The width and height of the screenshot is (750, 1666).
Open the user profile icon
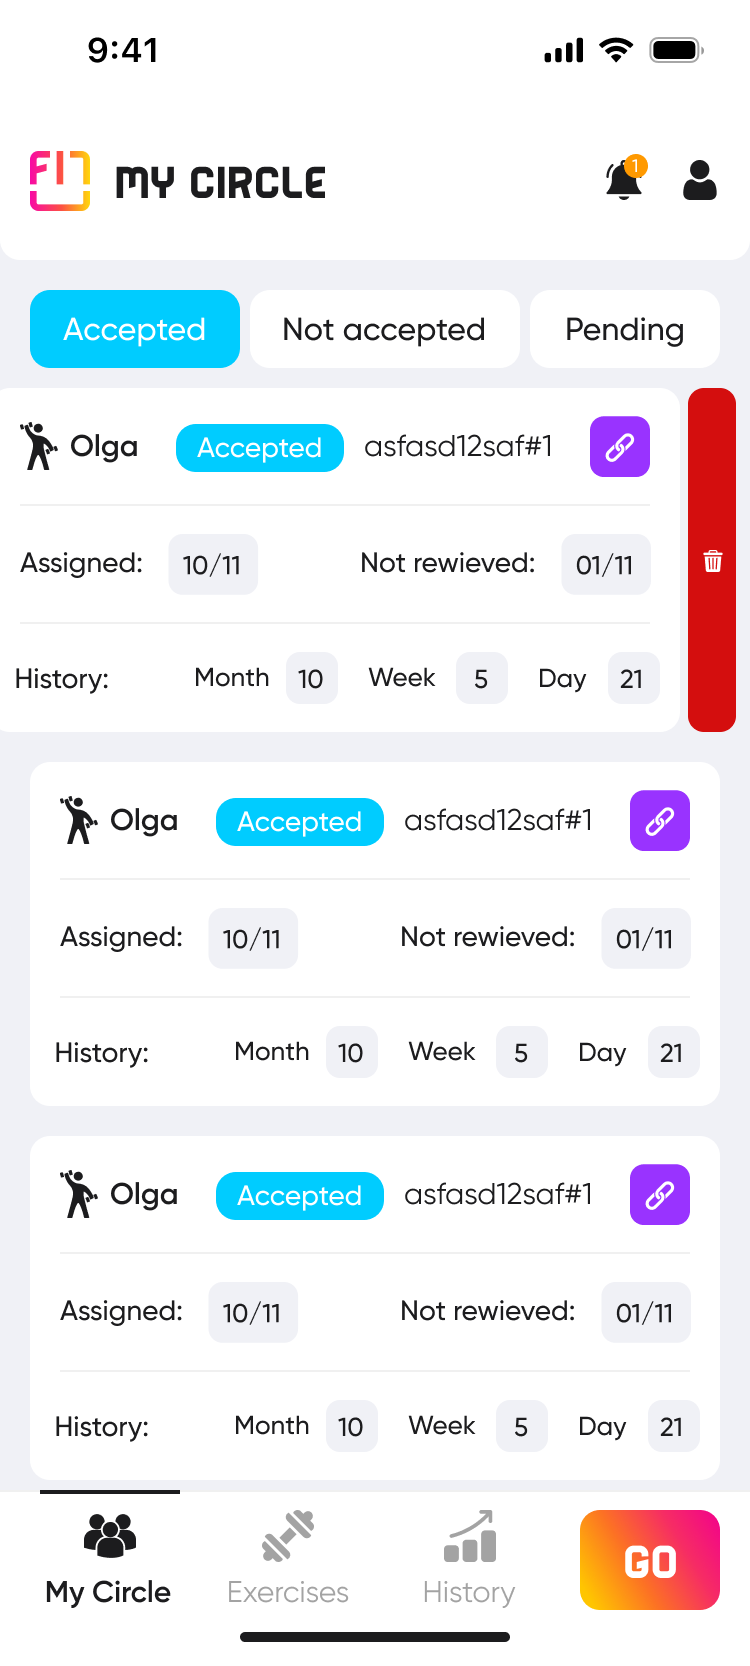pyautogui.click(x=699, y=180)
